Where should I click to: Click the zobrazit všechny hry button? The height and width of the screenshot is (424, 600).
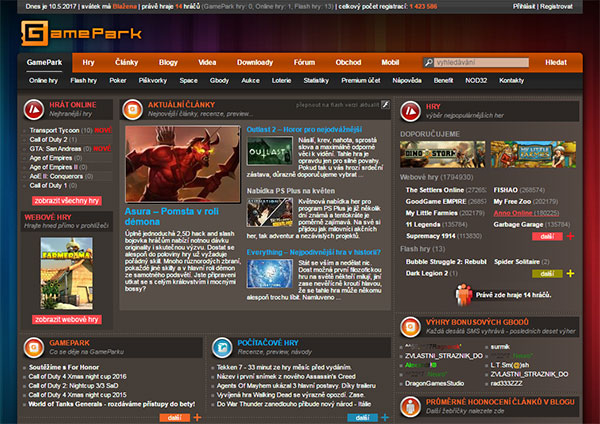pos(67,201)
